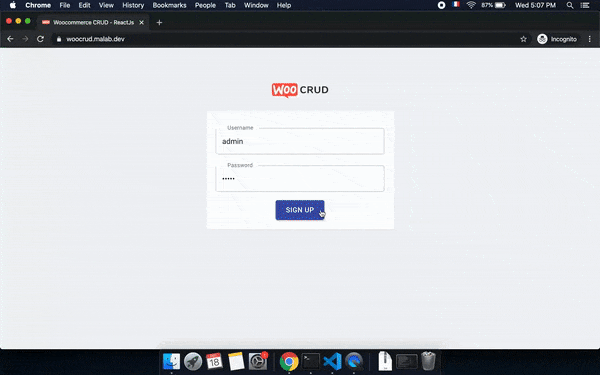Screen dimensions: 600x375
Task: Open the File menu
Action: tap(65, 5)
